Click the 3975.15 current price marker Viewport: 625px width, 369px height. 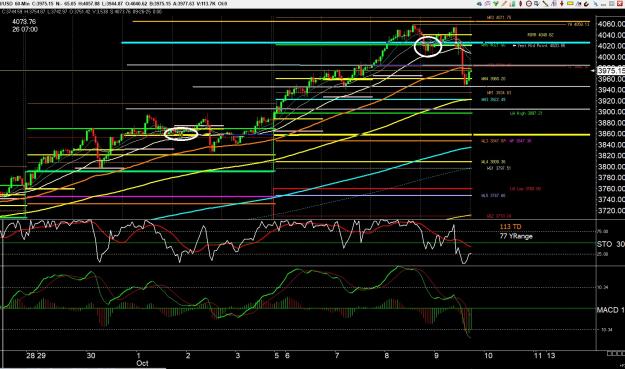tap(612, 71)
